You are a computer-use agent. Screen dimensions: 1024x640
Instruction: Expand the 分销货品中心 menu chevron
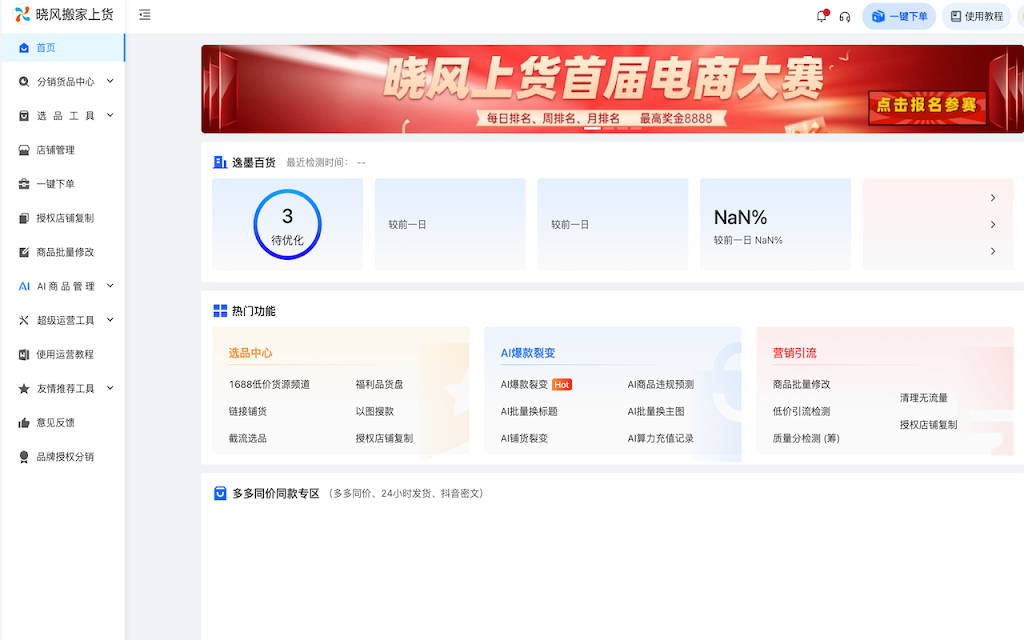pyautogui.click(x=110, y=81)
